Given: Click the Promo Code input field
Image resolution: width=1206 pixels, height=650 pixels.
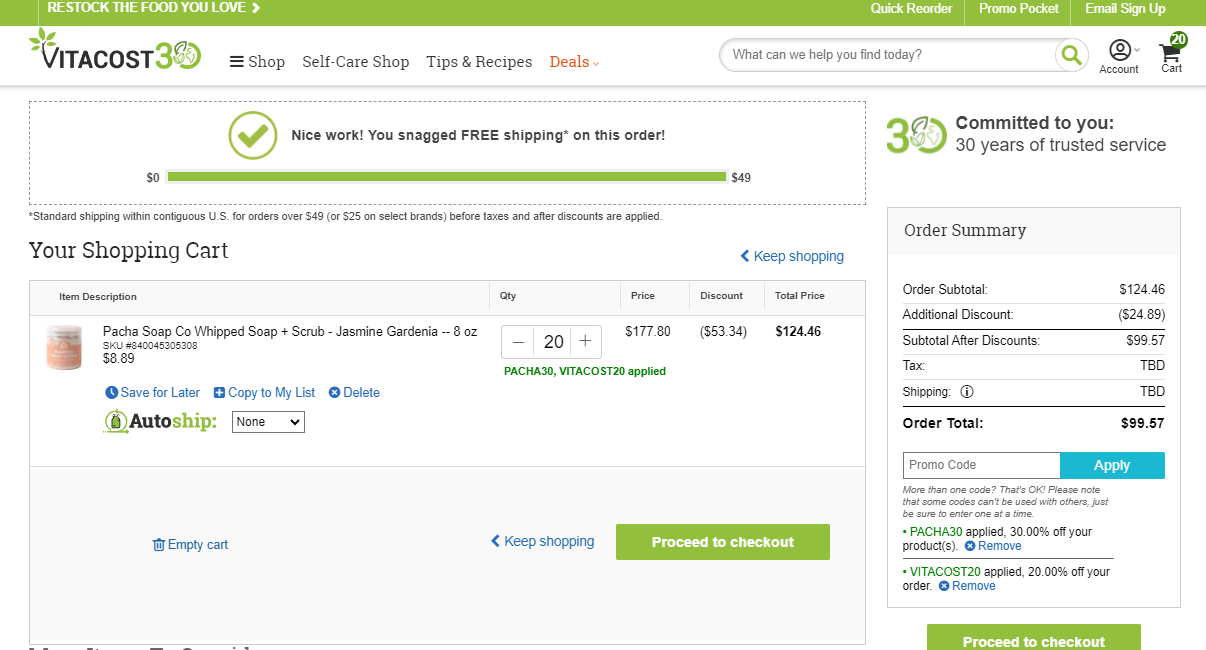Looking at the screenshot, I should point(981,465).
